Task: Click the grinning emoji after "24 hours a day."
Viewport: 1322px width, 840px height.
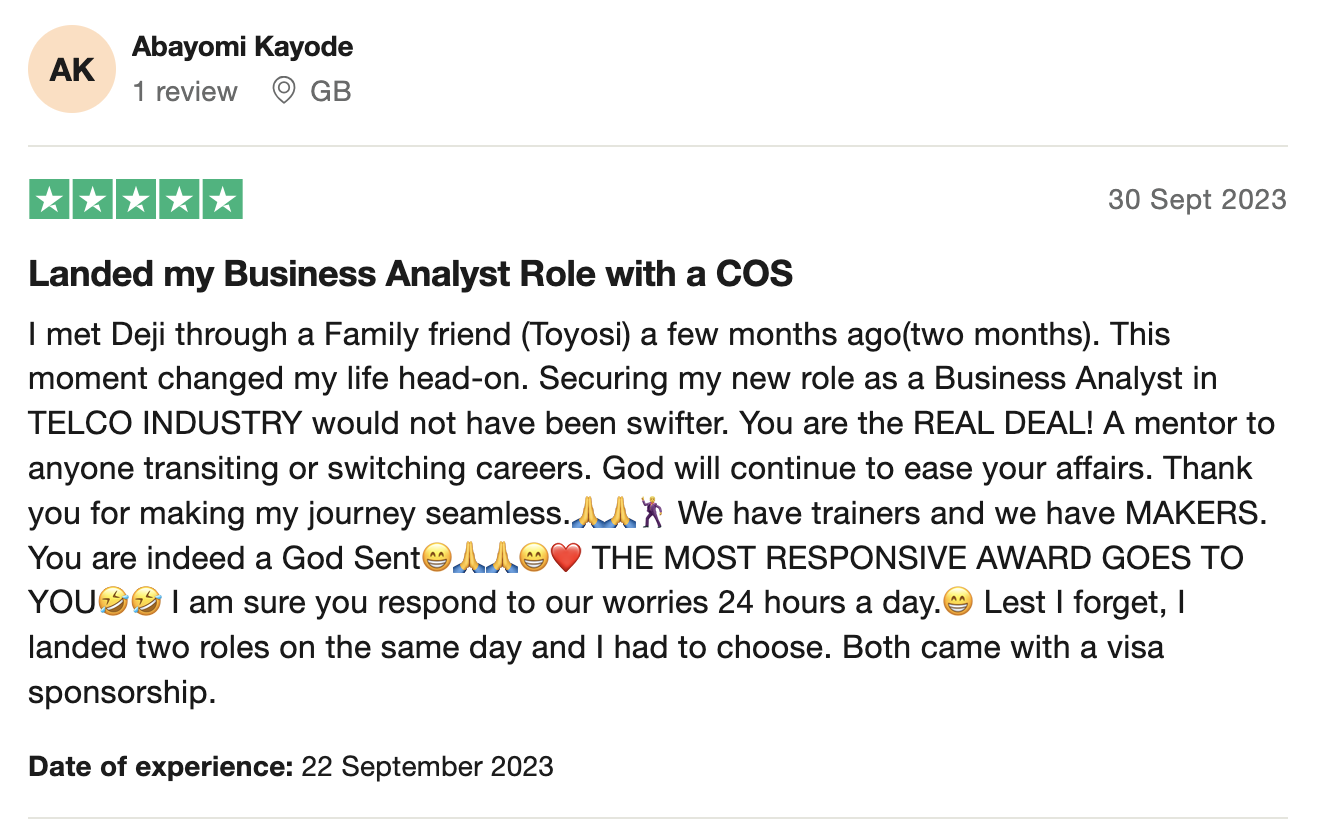Action: 958,604
